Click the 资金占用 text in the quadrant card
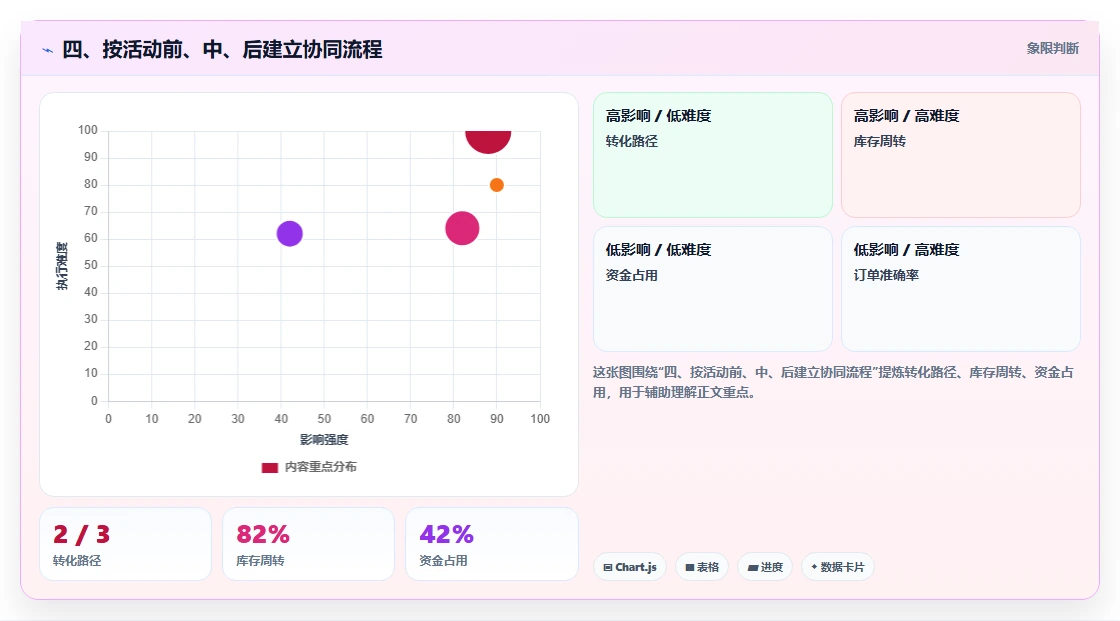Screen dimensions: 1120x621 (631, 275)
